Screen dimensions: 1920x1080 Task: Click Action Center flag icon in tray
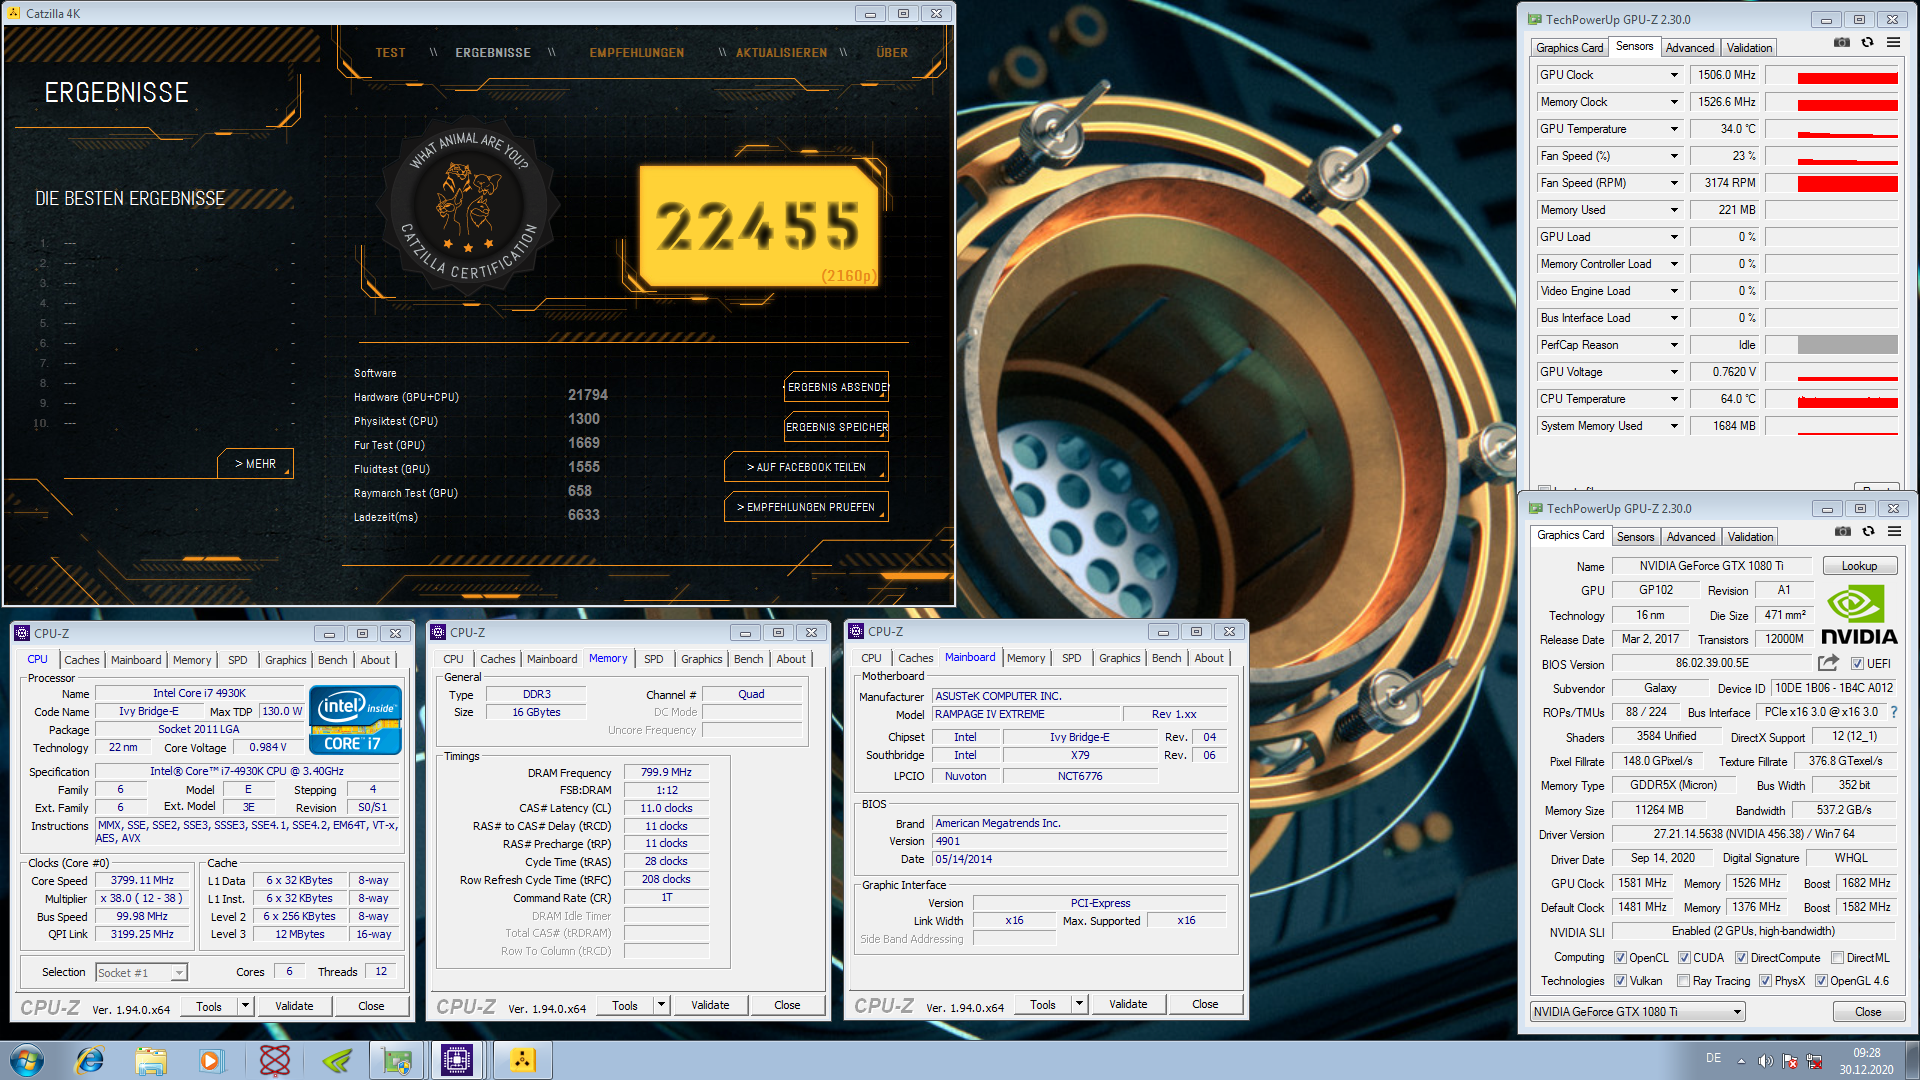[1790, 1061]
